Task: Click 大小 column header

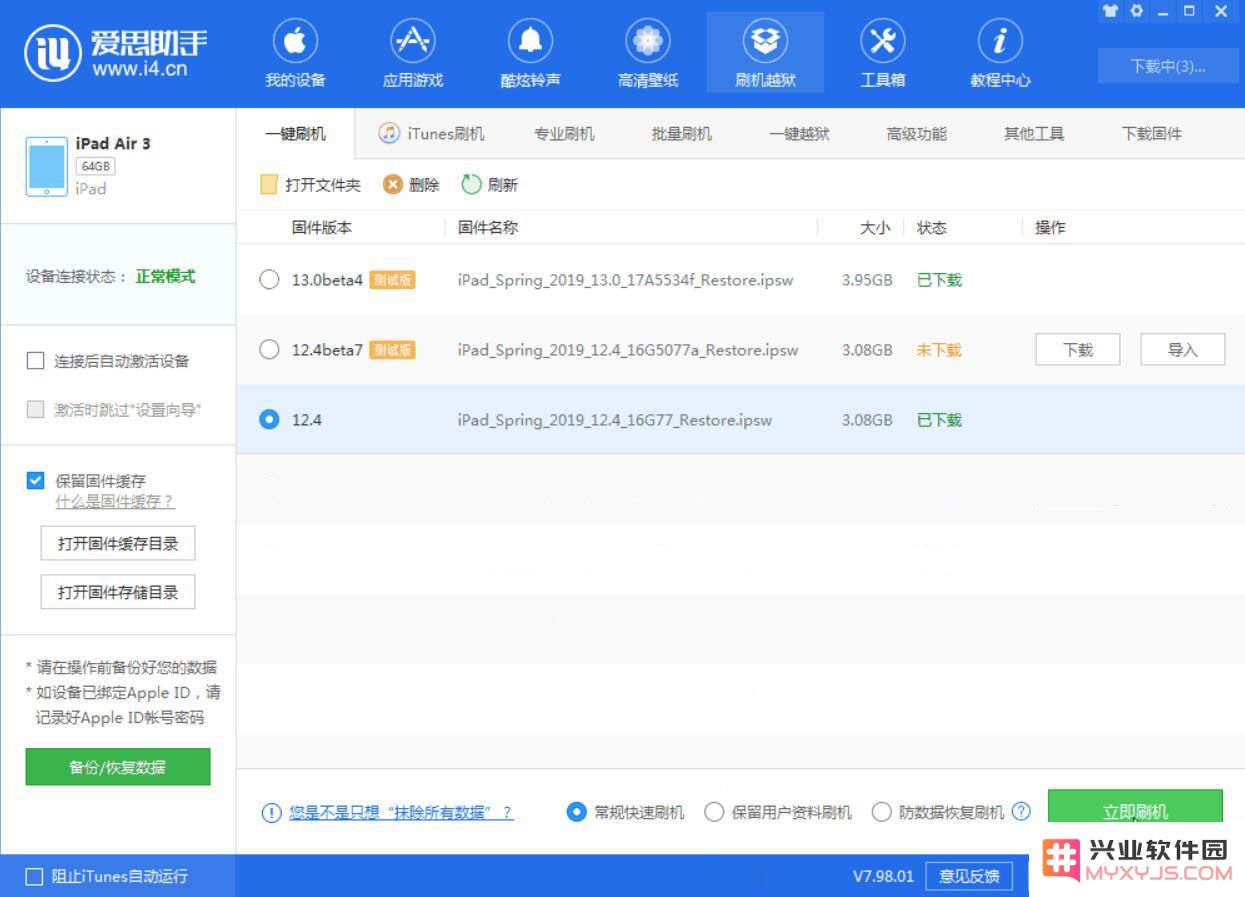Action: coord(875,228)
